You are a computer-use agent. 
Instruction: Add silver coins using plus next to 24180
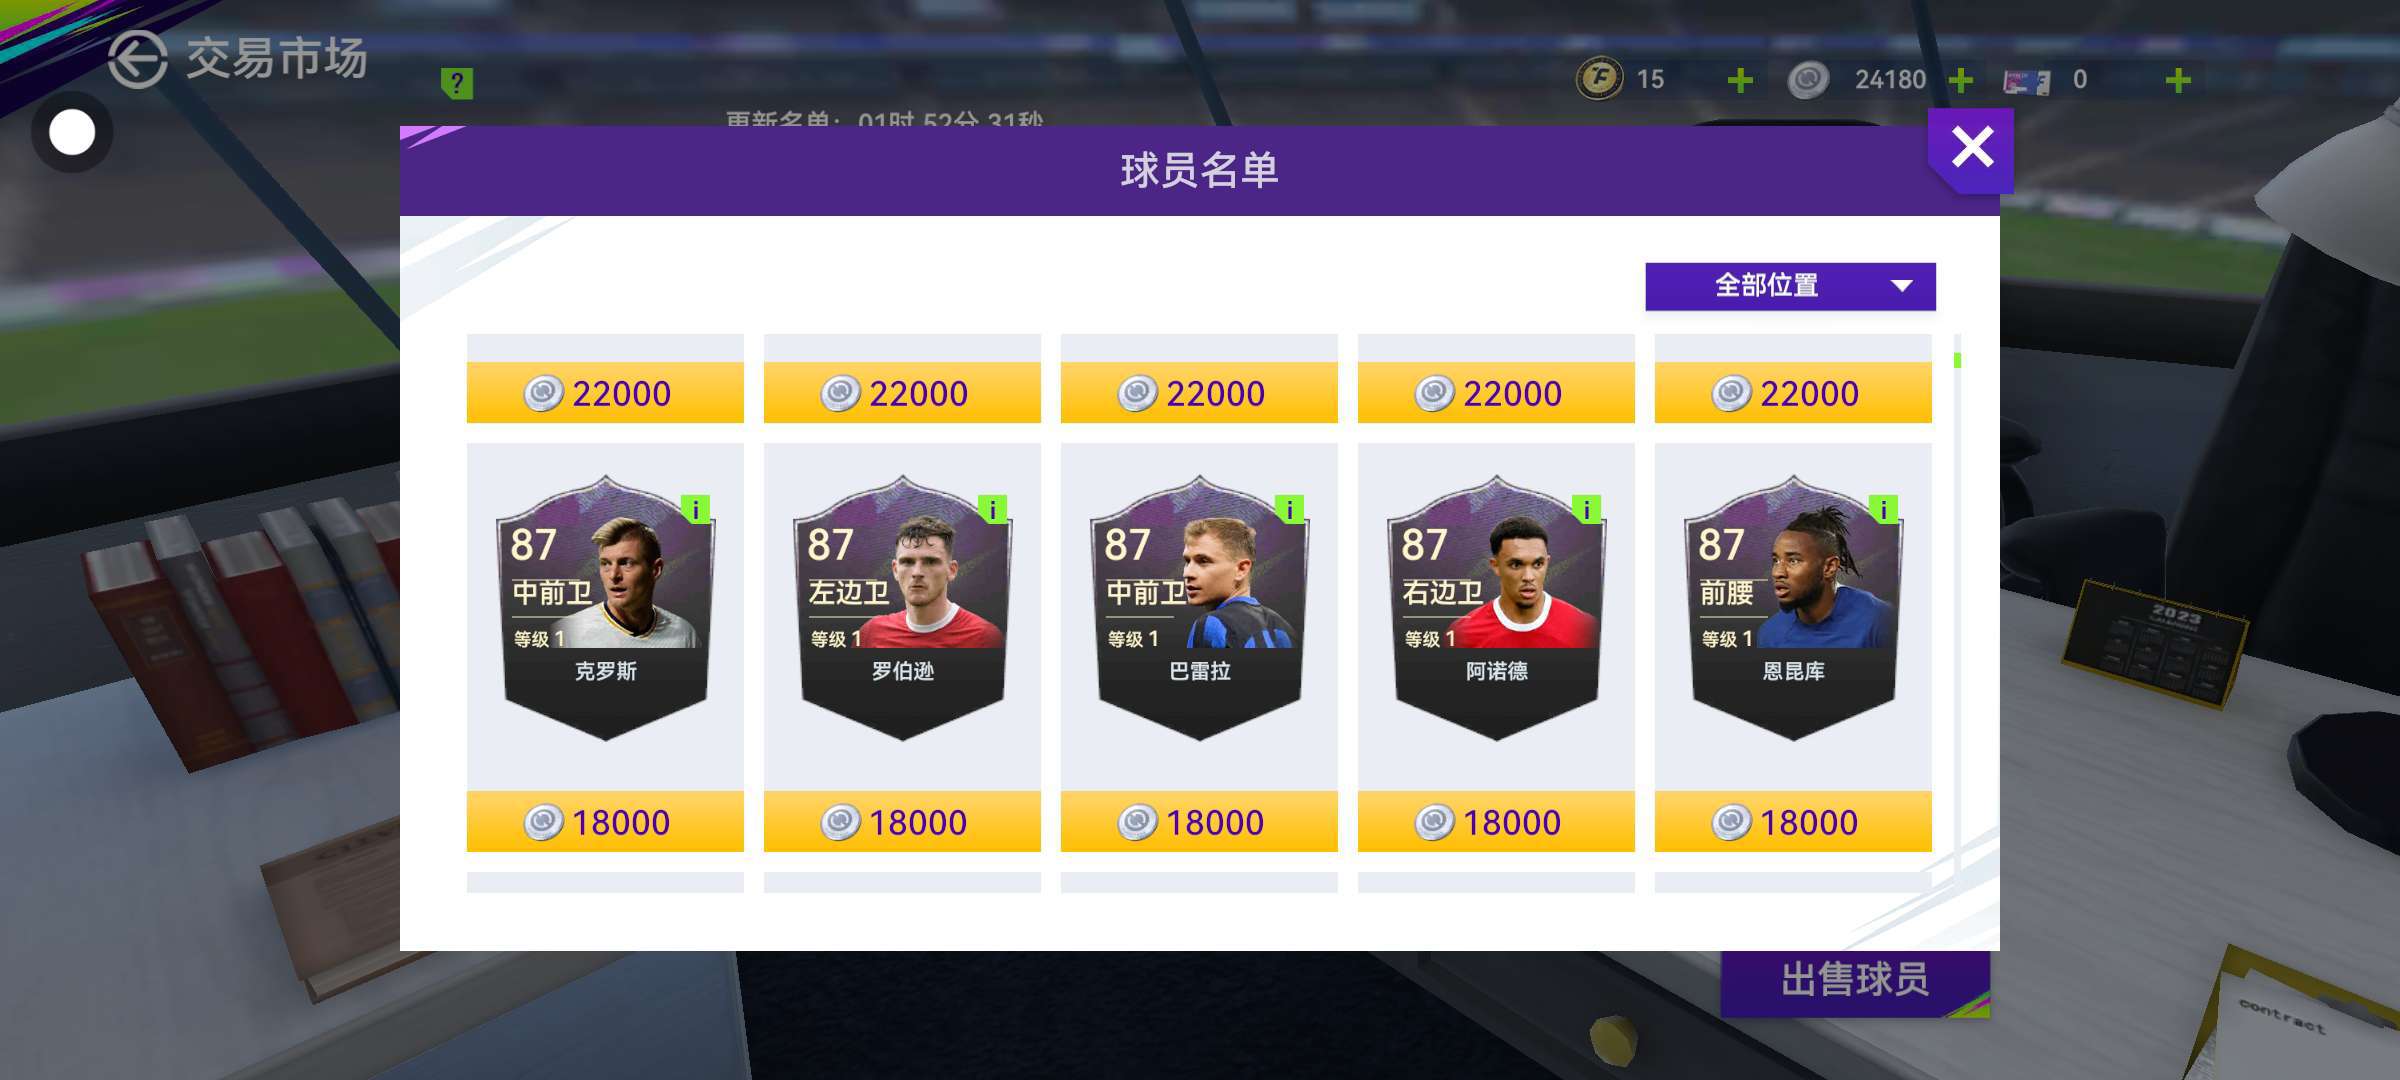pos(1961,80)
